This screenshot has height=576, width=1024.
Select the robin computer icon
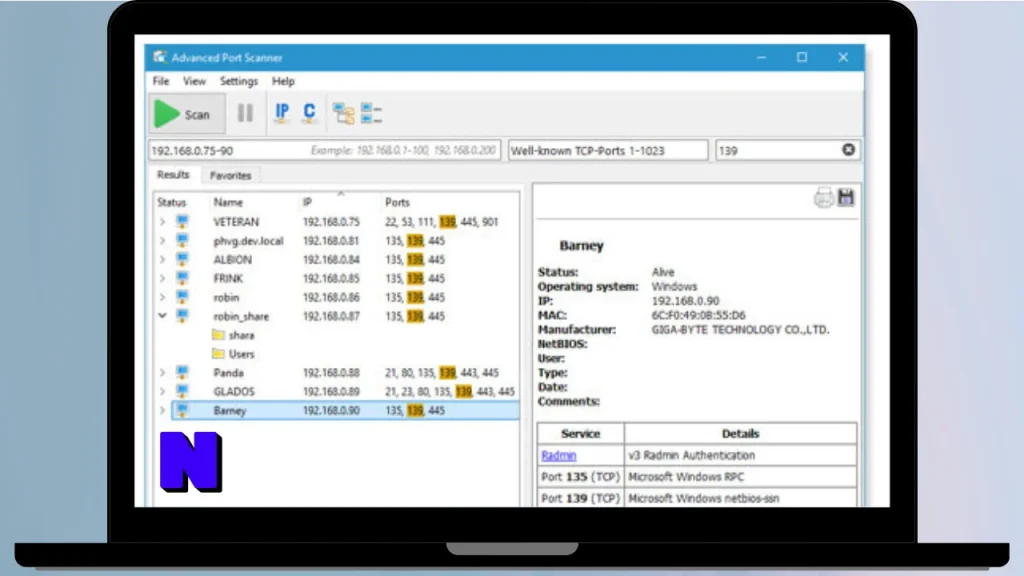[x=182, y=297]
